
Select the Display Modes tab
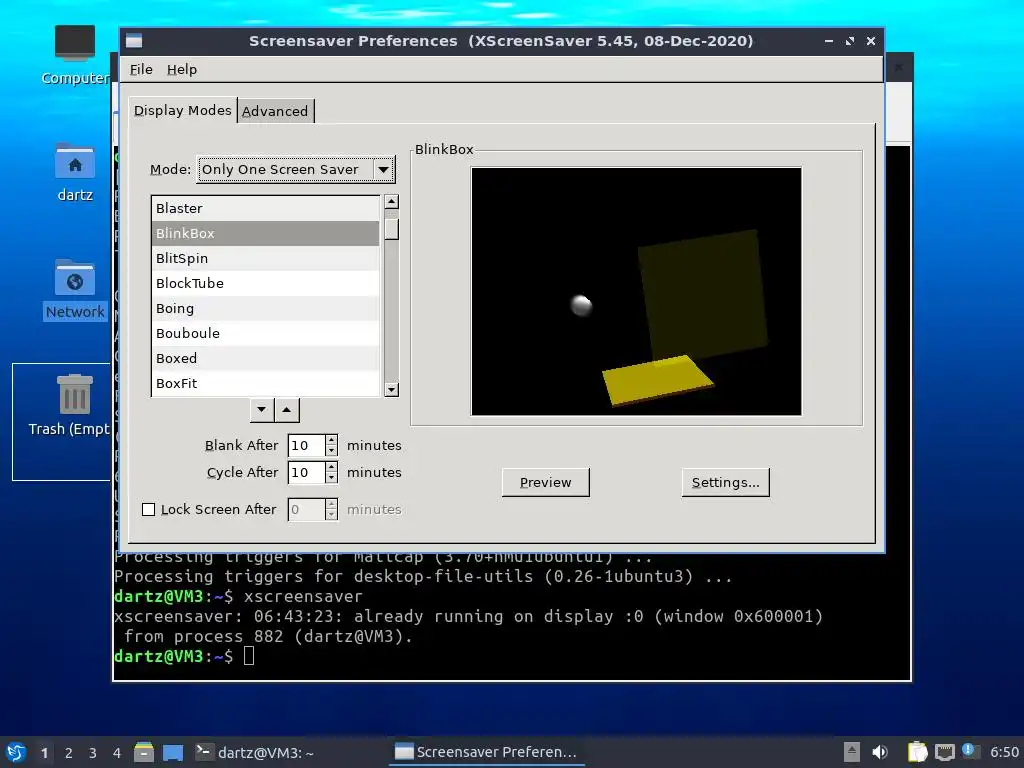pos(182,110)
